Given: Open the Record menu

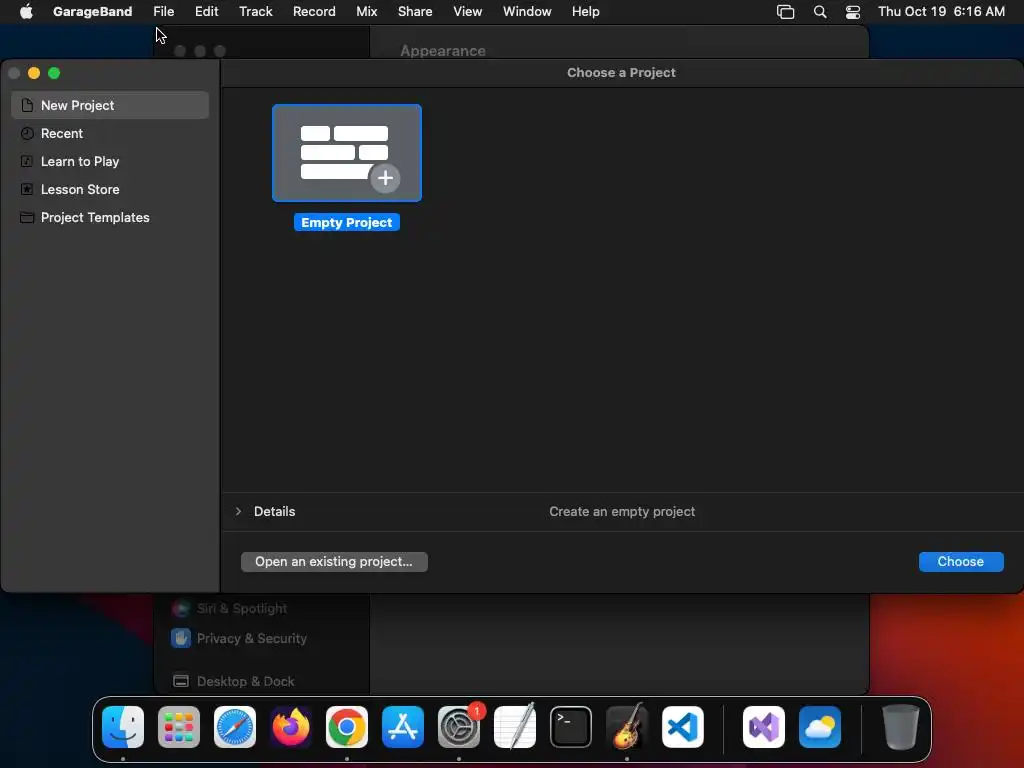Looking at the screenshot, I should (313, 12).
